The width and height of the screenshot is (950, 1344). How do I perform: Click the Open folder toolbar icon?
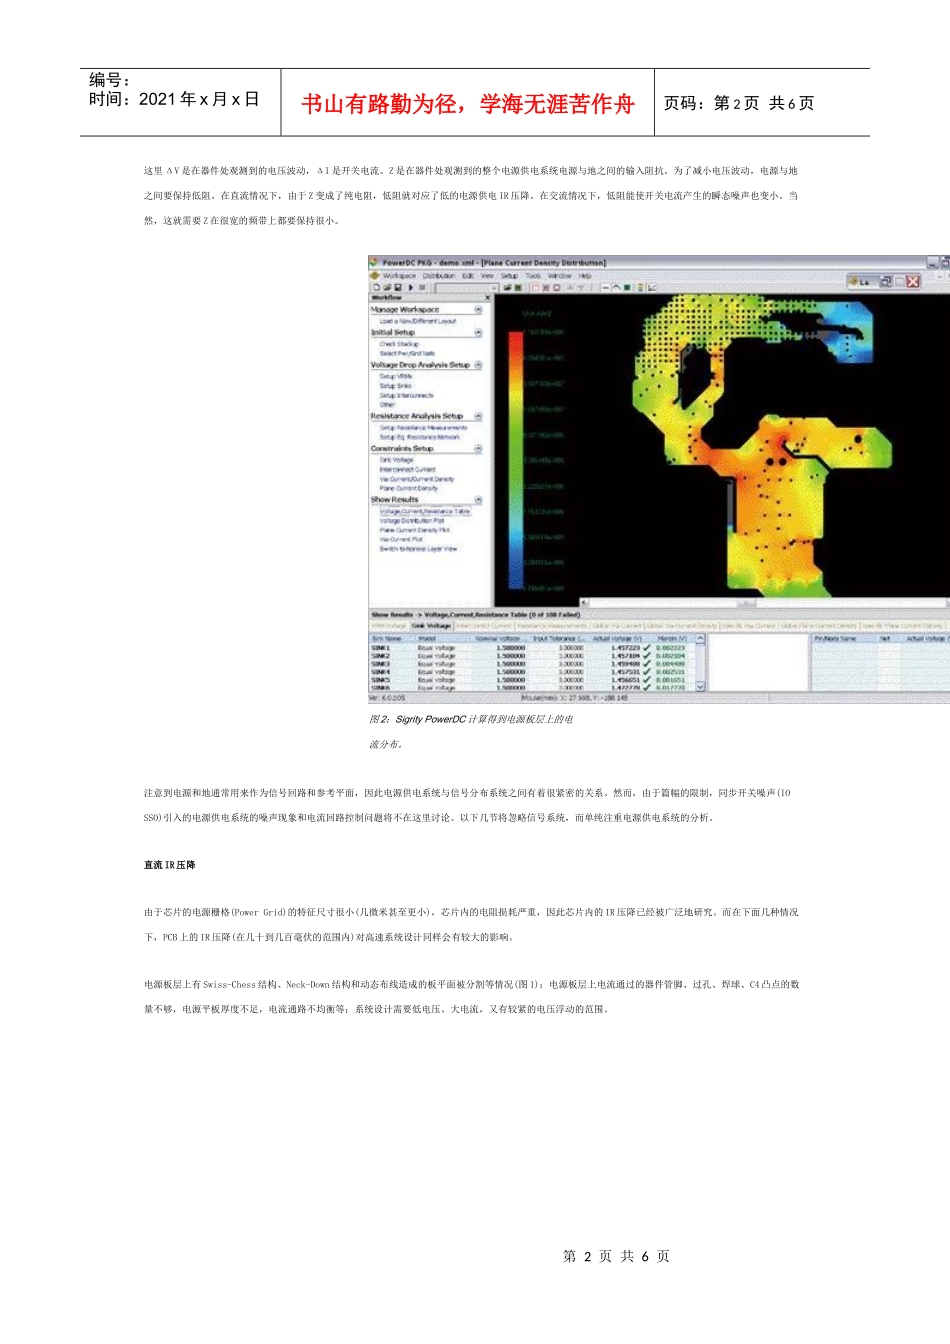(x=386, y=287)
